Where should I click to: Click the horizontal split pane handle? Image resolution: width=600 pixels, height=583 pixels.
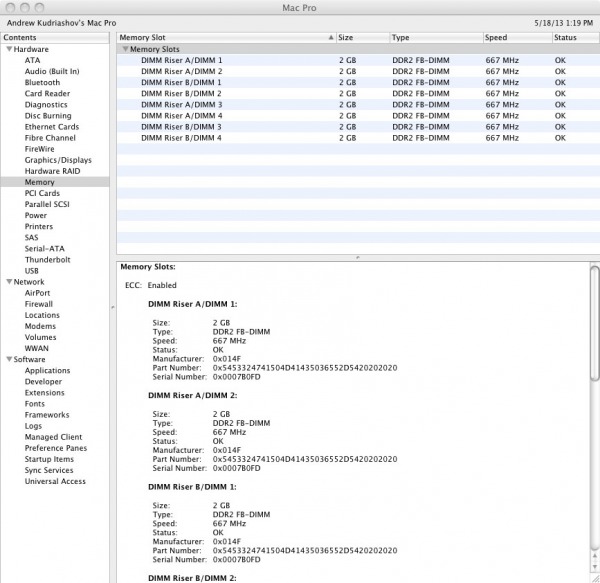coord(358,258)
